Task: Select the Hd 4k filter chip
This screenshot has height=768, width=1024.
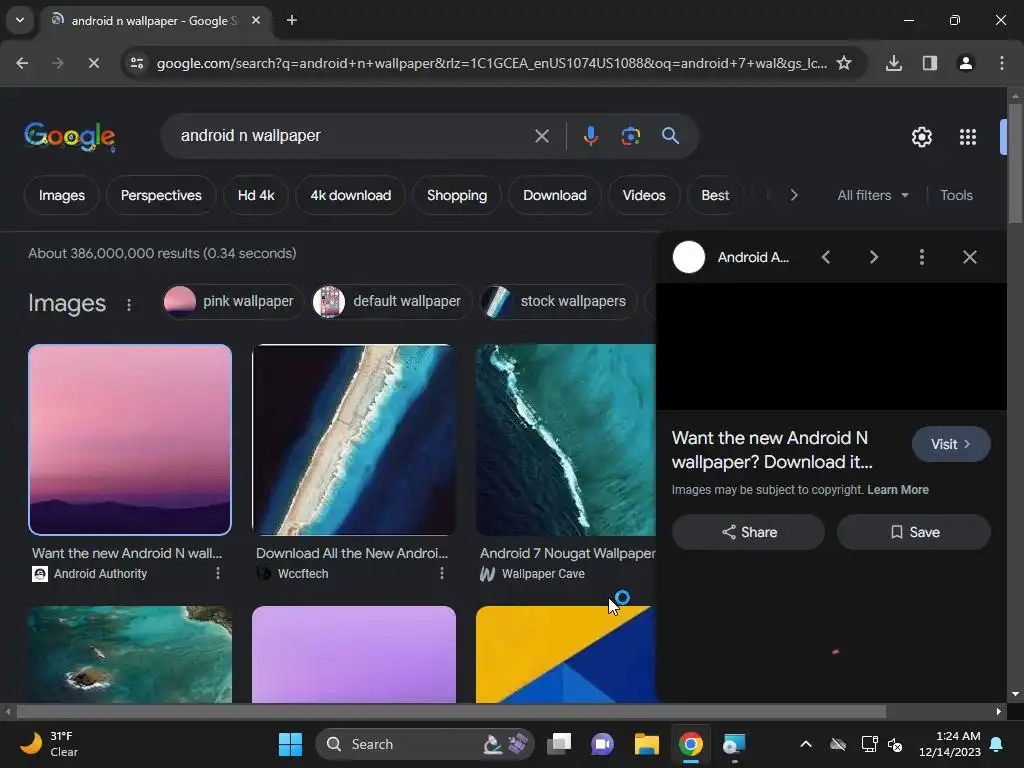Action: tap(255, 195)
